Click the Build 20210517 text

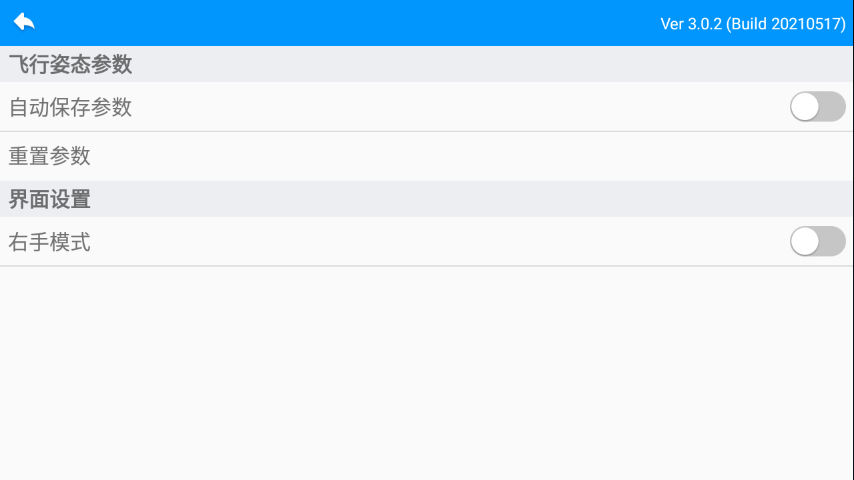point(788,24)
